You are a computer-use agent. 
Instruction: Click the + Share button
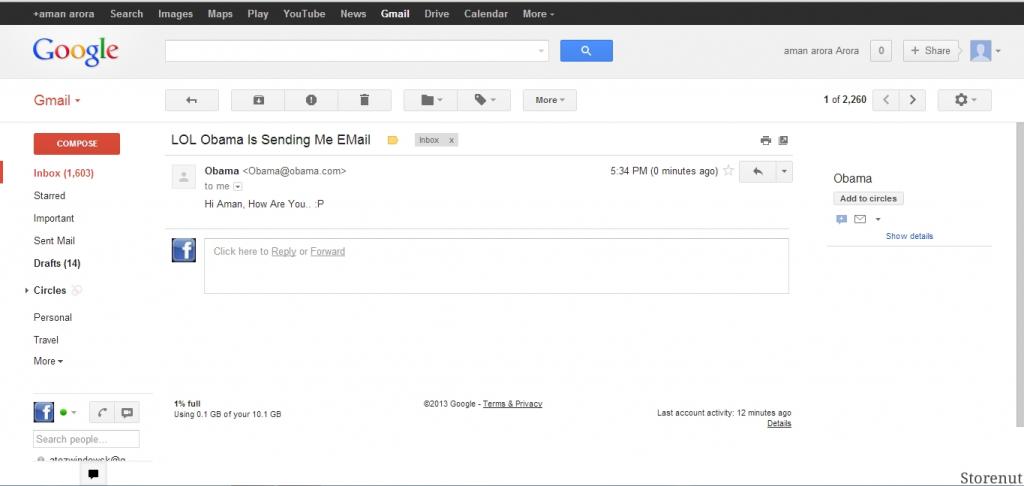(931, 51)
